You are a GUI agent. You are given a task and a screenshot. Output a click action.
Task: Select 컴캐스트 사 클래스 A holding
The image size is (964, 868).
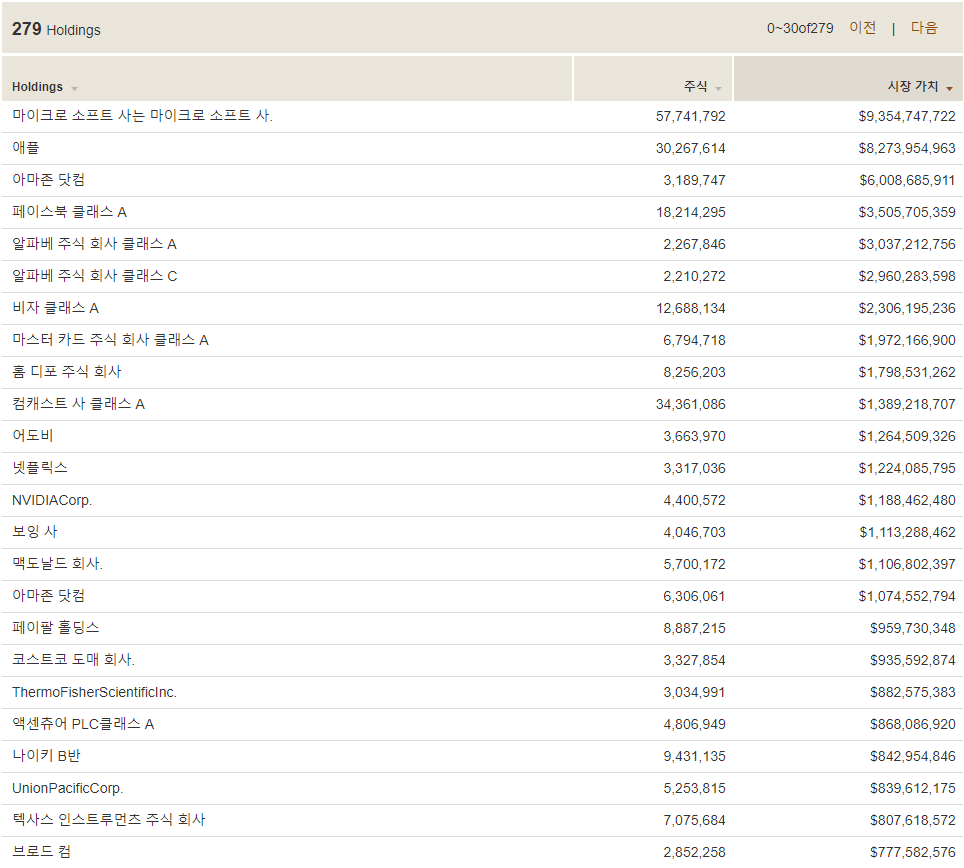pos(78,403)
